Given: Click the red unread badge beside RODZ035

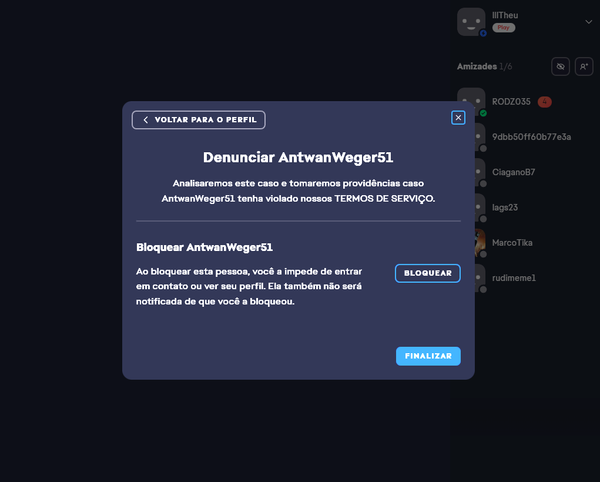Looking at the screenshot, I should (544, 102).
